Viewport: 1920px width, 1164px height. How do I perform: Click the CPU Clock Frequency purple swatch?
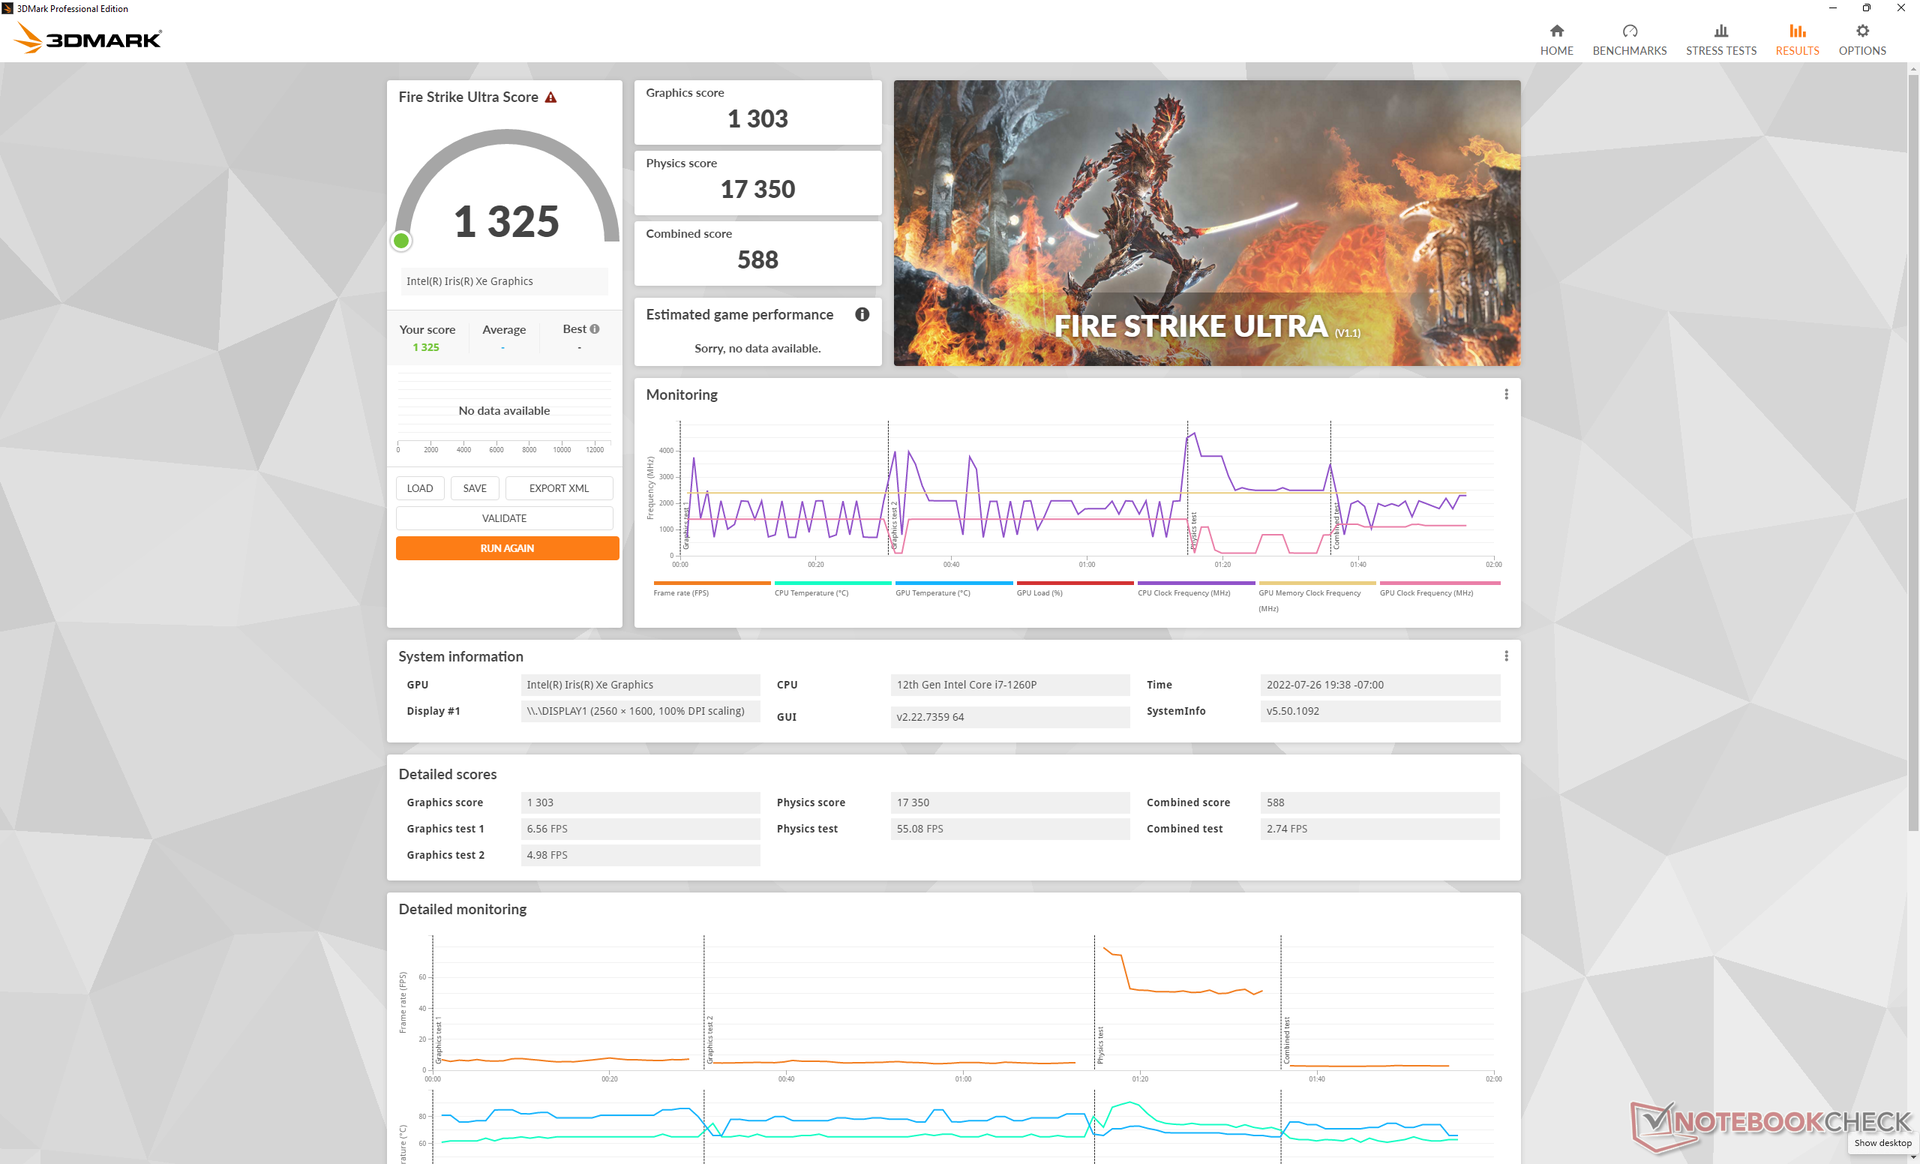(1196, 583)
